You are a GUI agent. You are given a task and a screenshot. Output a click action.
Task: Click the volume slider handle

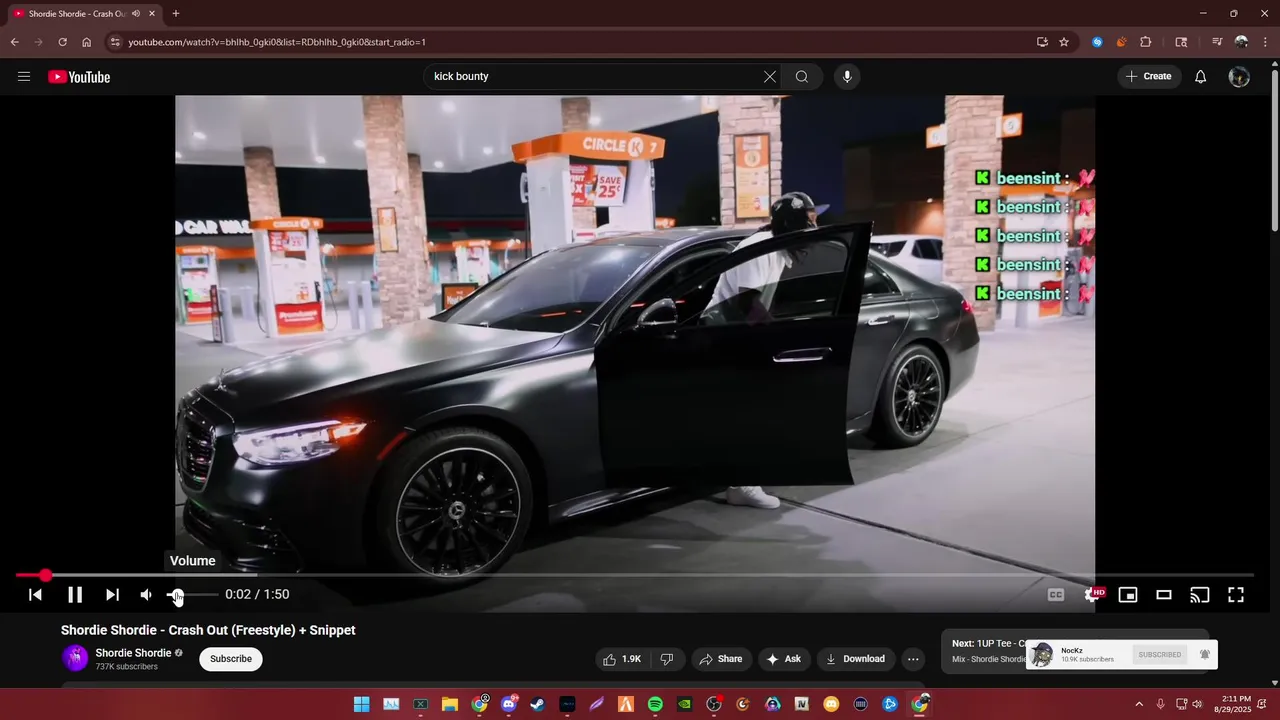click(x=177, y=595)
